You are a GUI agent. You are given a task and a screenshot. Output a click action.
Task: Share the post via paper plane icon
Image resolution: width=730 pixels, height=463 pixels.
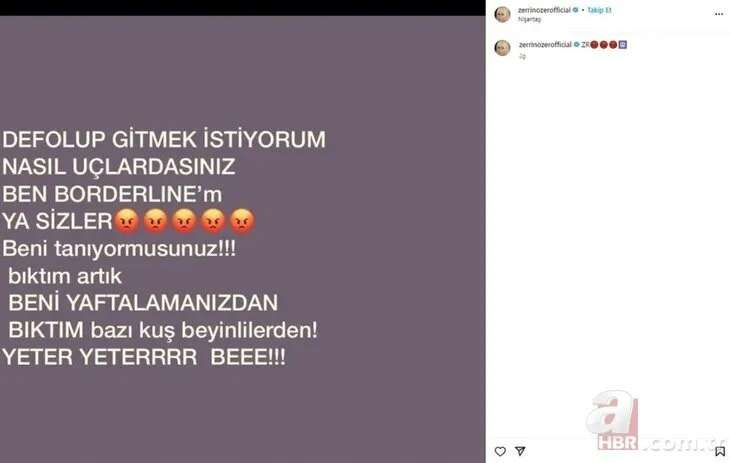tap(520, 451)
